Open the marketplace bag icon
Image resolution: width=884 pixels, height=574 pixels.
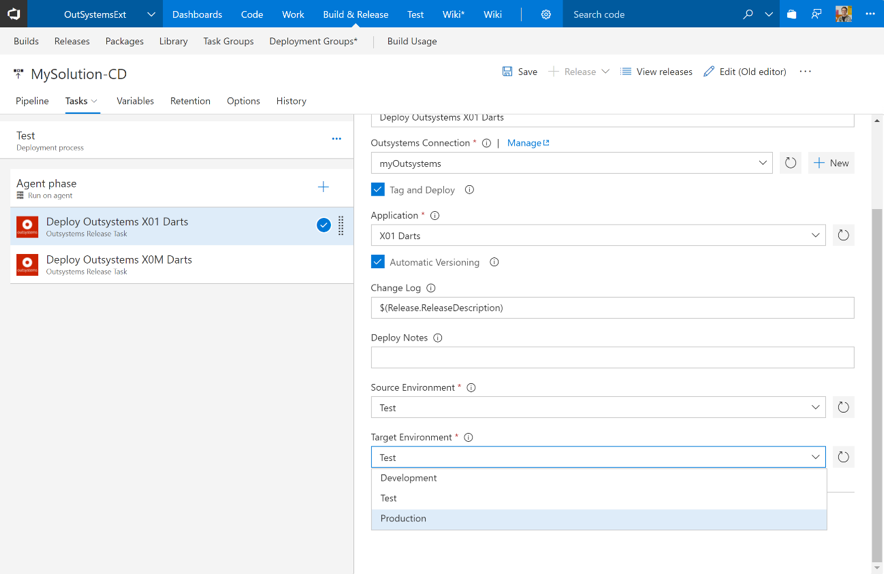(792, 14)
